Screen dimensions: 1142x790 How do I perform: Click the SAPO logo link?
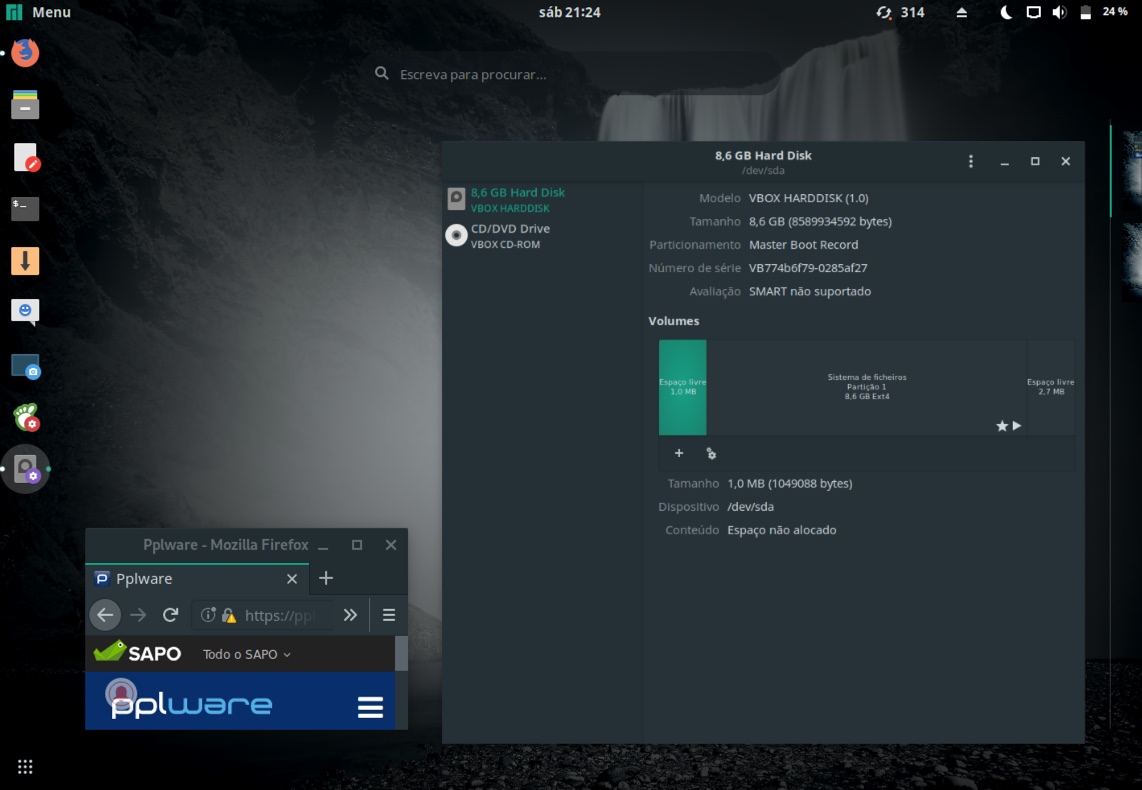[137, 652]
